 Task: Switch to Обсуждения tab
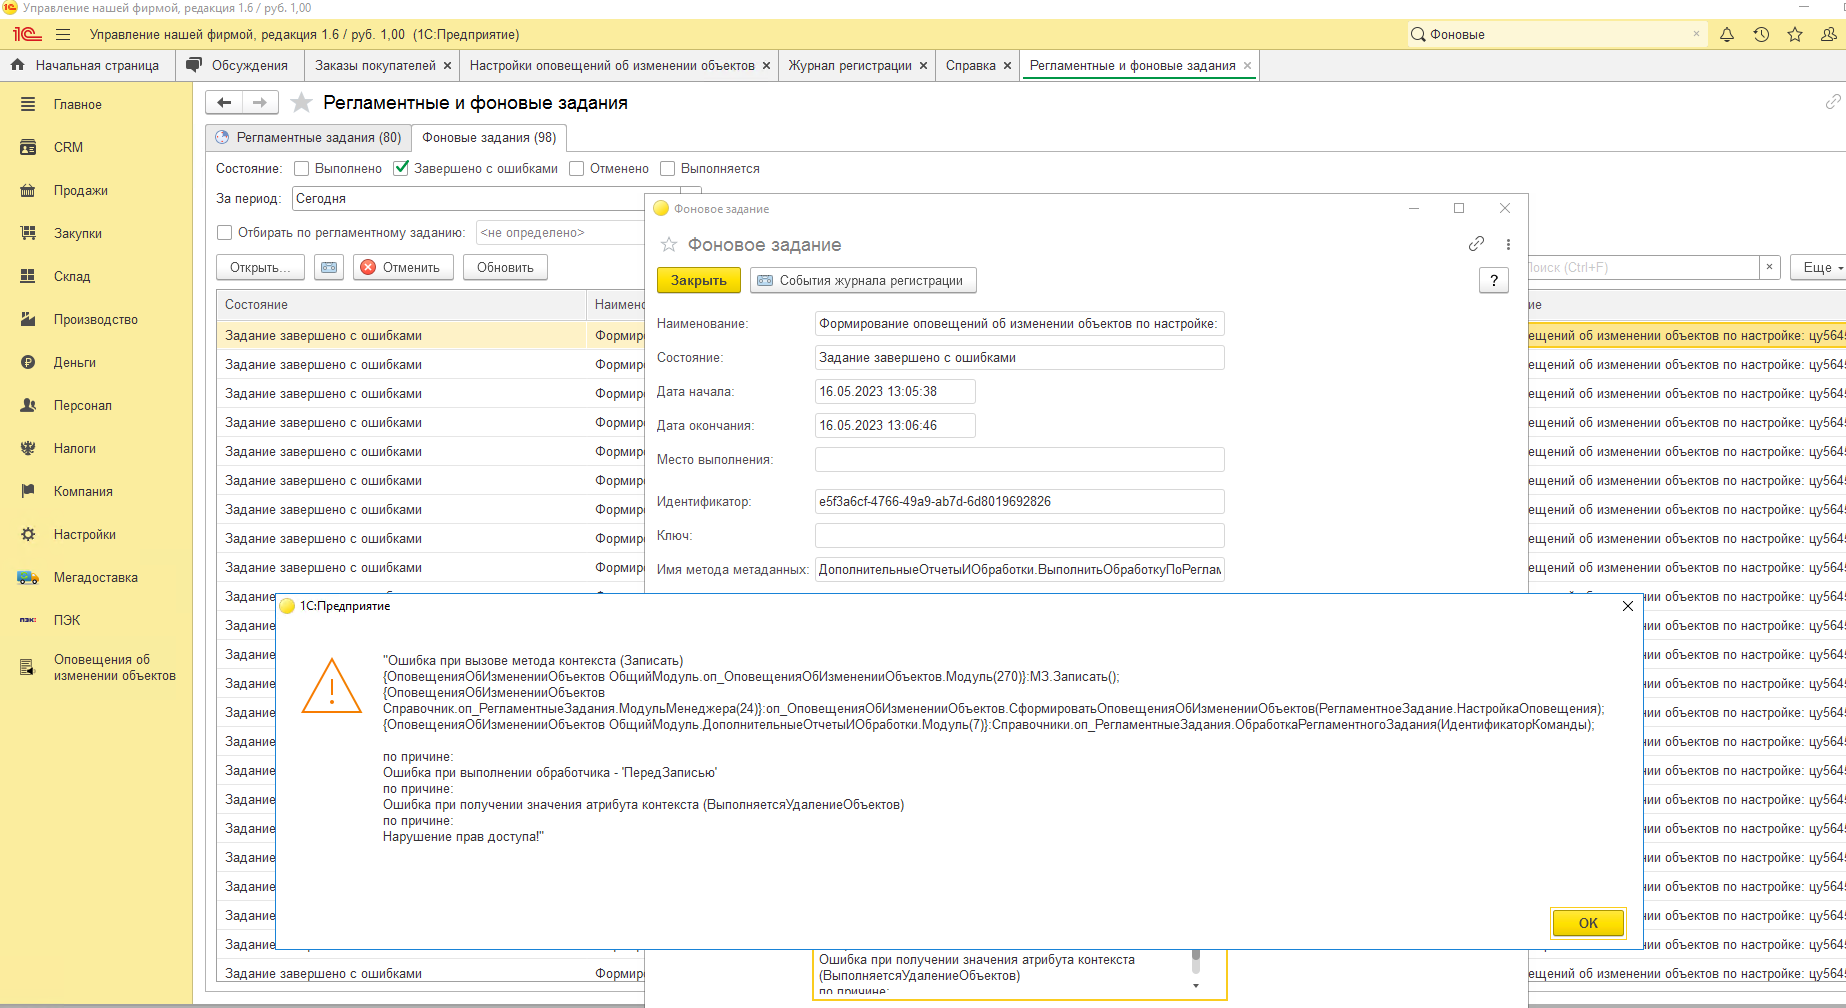(x=238, y=65)
